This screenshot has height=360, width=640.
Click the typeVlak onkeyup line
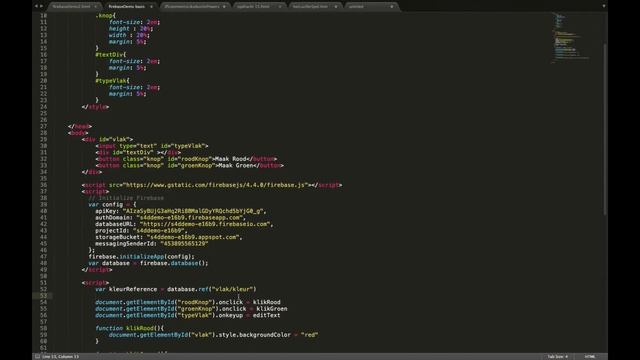point(188,316)
